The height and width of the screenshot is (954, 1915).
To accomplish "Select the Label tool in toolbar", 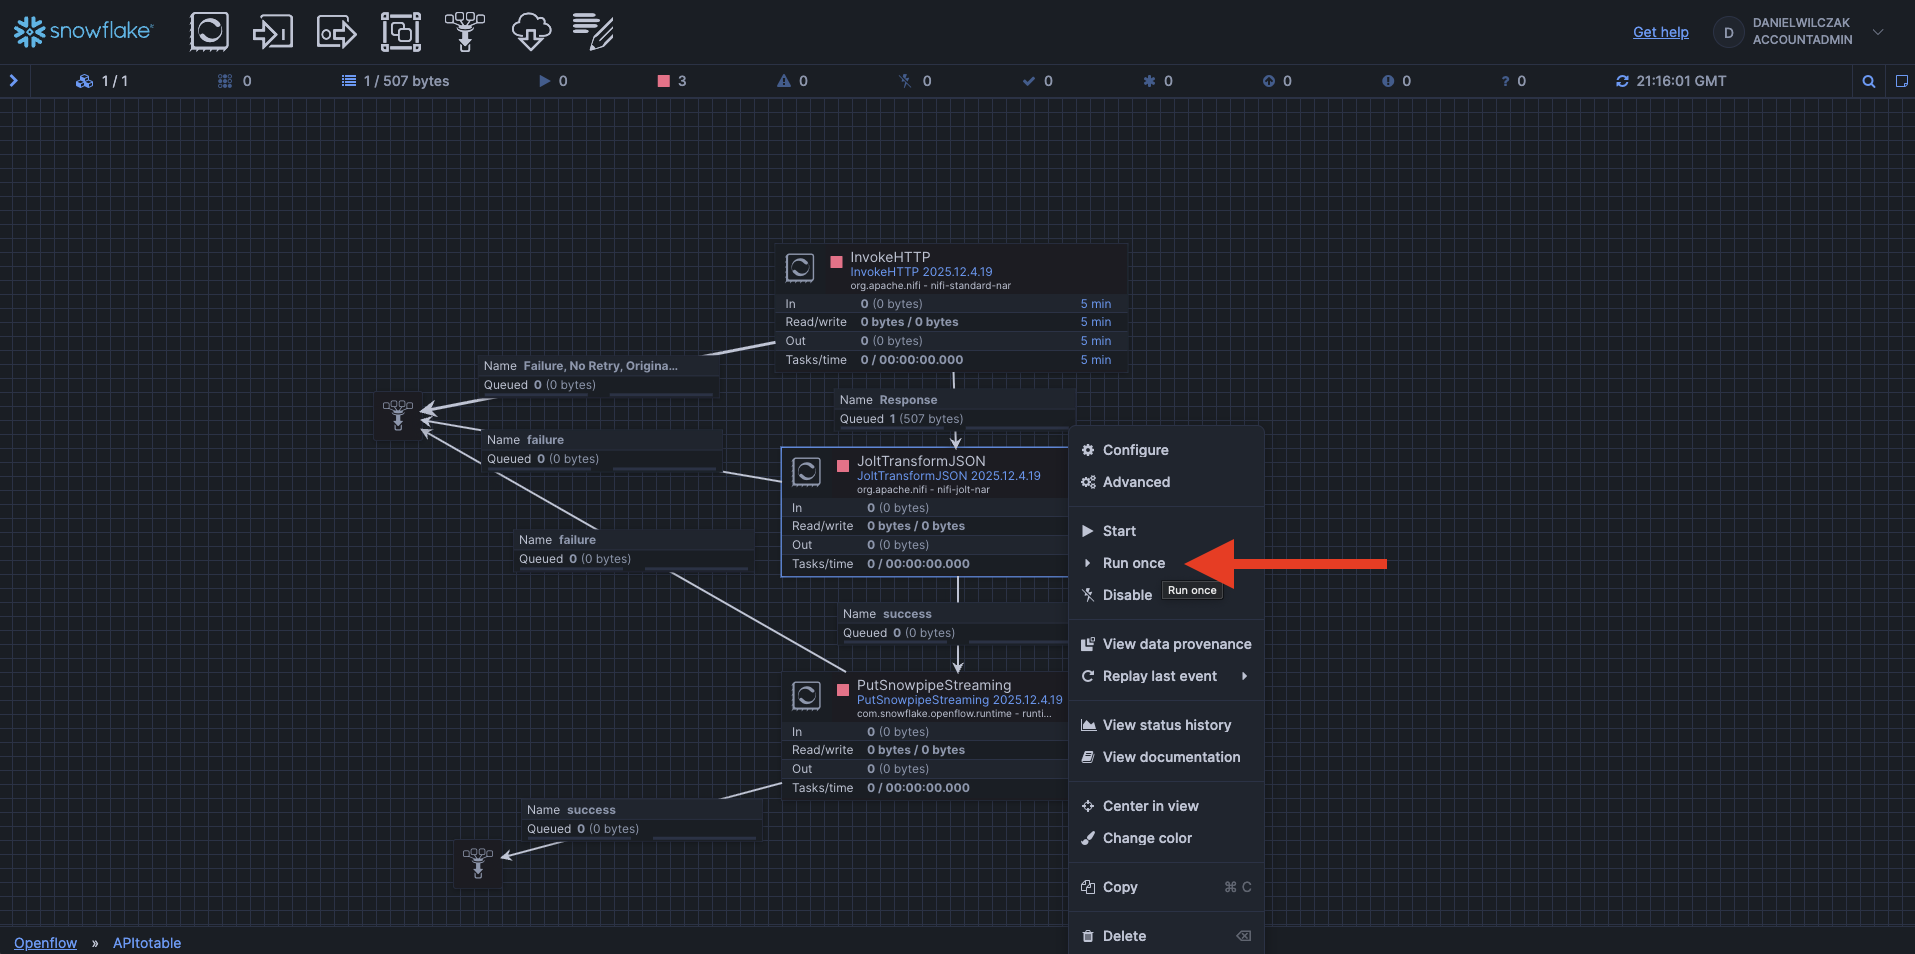I will [593, 32].
